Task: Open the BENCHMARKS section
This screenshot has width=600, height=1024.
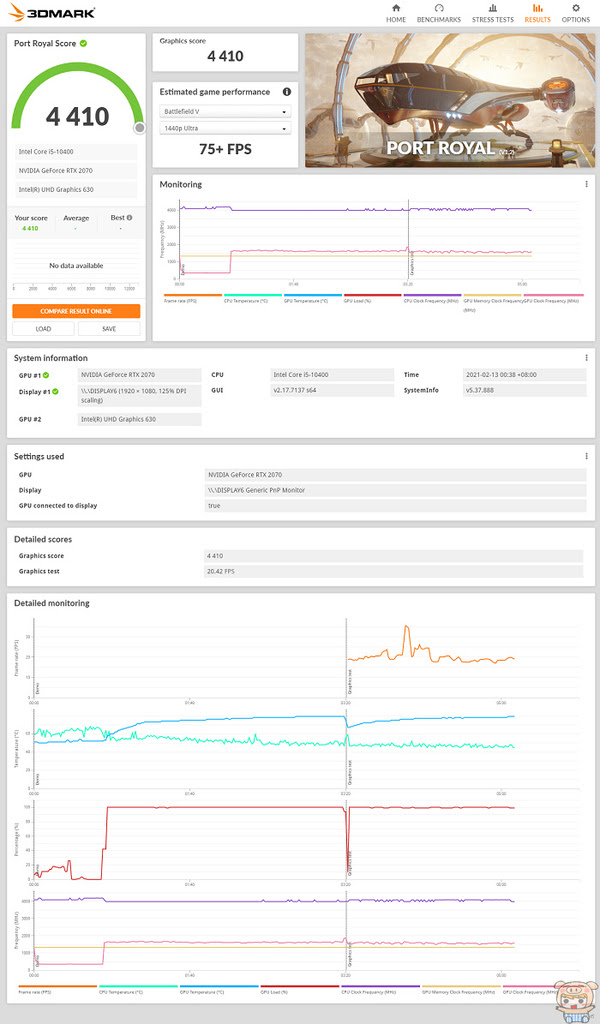Action: pos(439,13)
